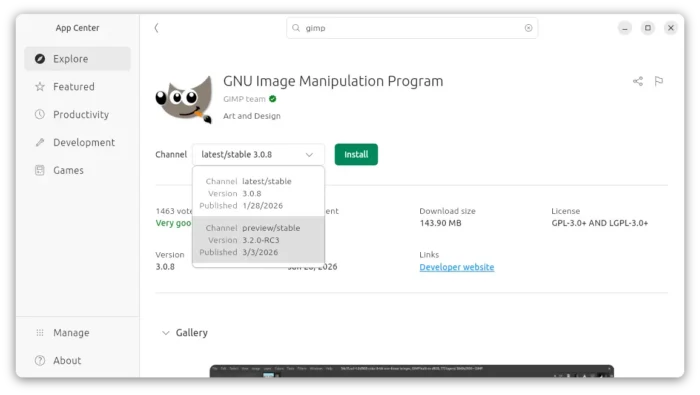Viewport: 700px width, 395px height.
Task: Click the GIMP mascot logo
Action: [184, 99]
